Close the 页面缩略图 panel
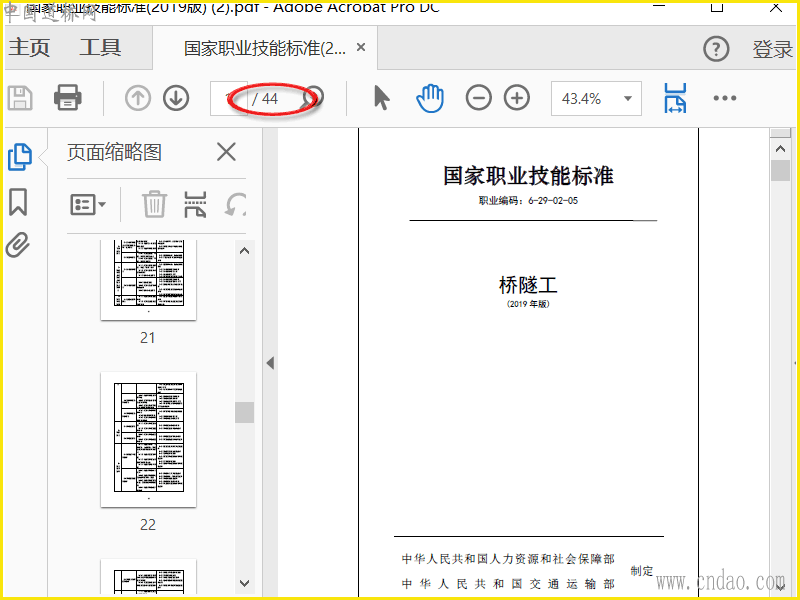 click(x=226, y=152)
